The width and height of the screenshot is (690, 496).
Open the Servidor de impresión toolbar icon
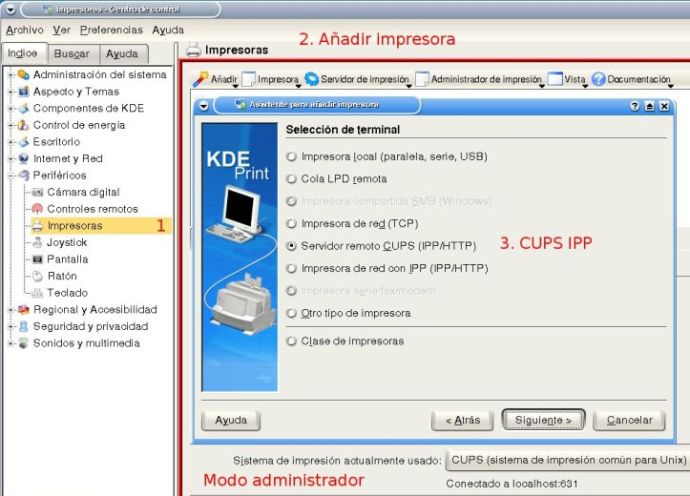point(312,79)
